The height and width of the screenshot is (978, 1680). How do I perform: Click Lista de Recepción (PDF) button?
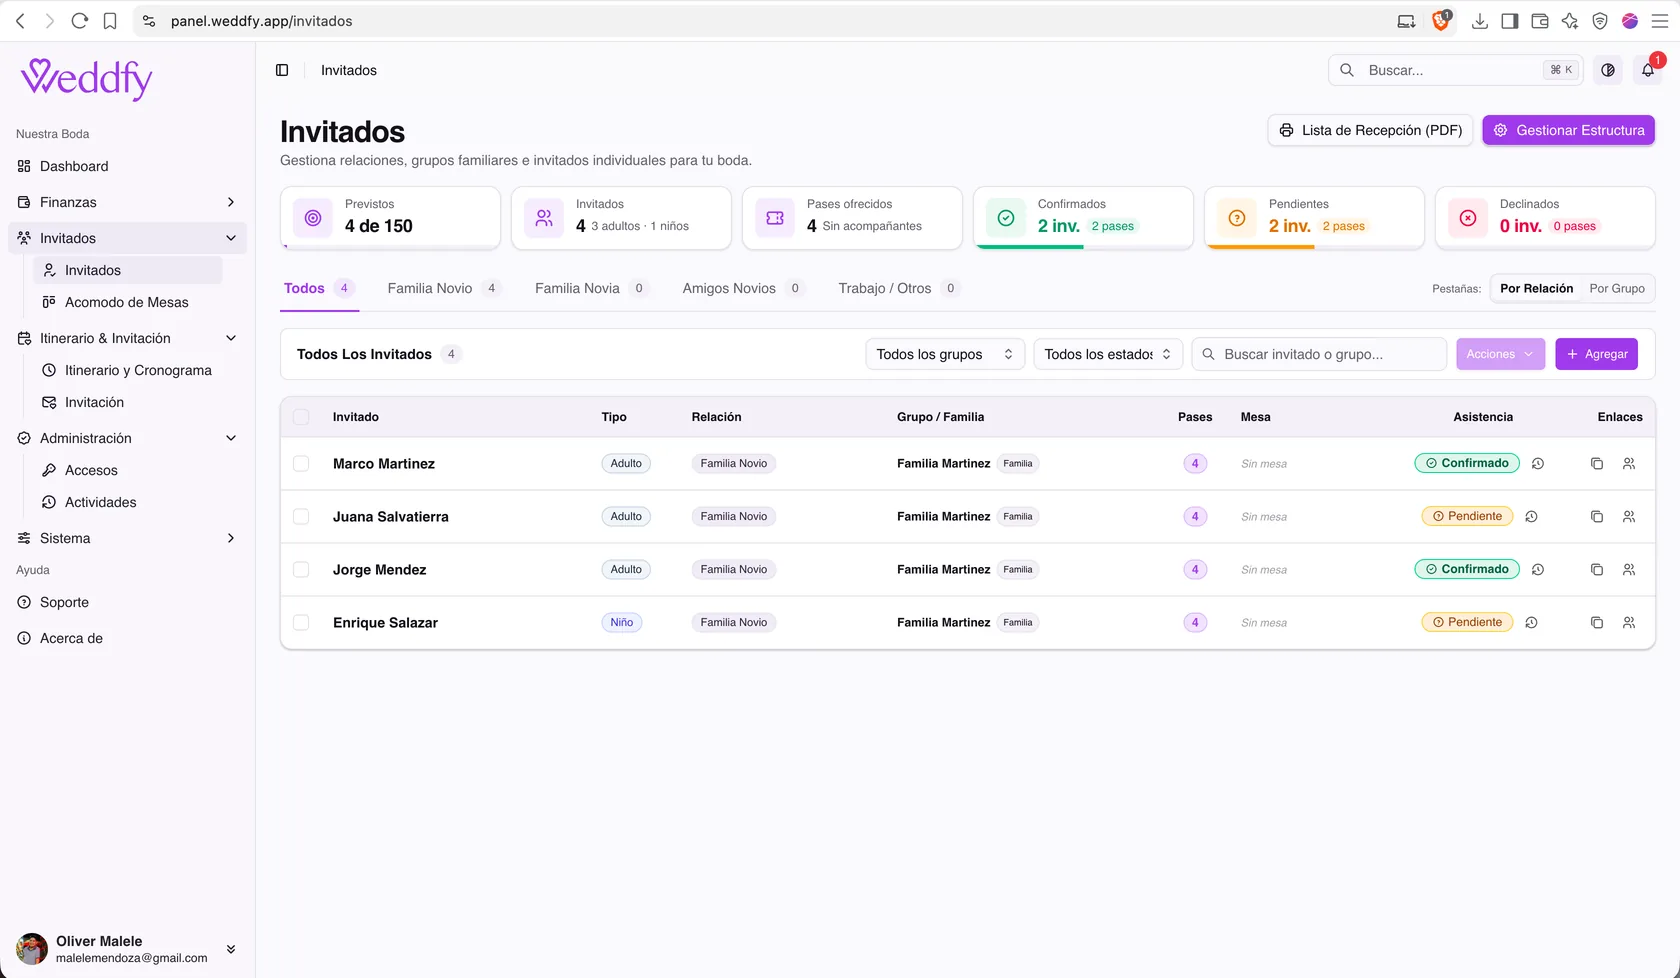point(1370,130)
